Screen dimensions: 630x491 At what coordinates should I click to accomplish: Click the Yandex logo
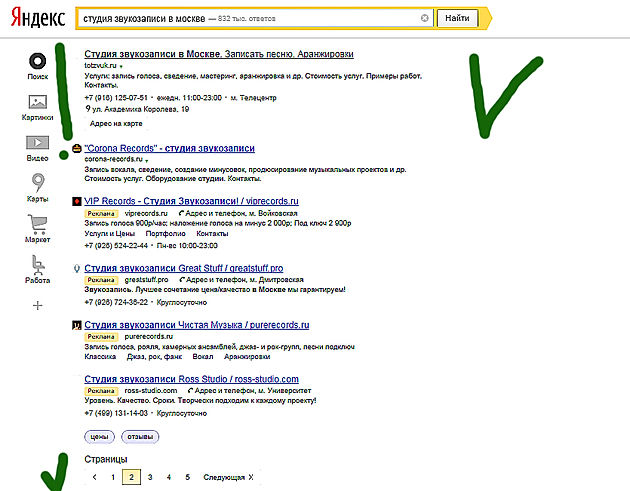[38, 18]
